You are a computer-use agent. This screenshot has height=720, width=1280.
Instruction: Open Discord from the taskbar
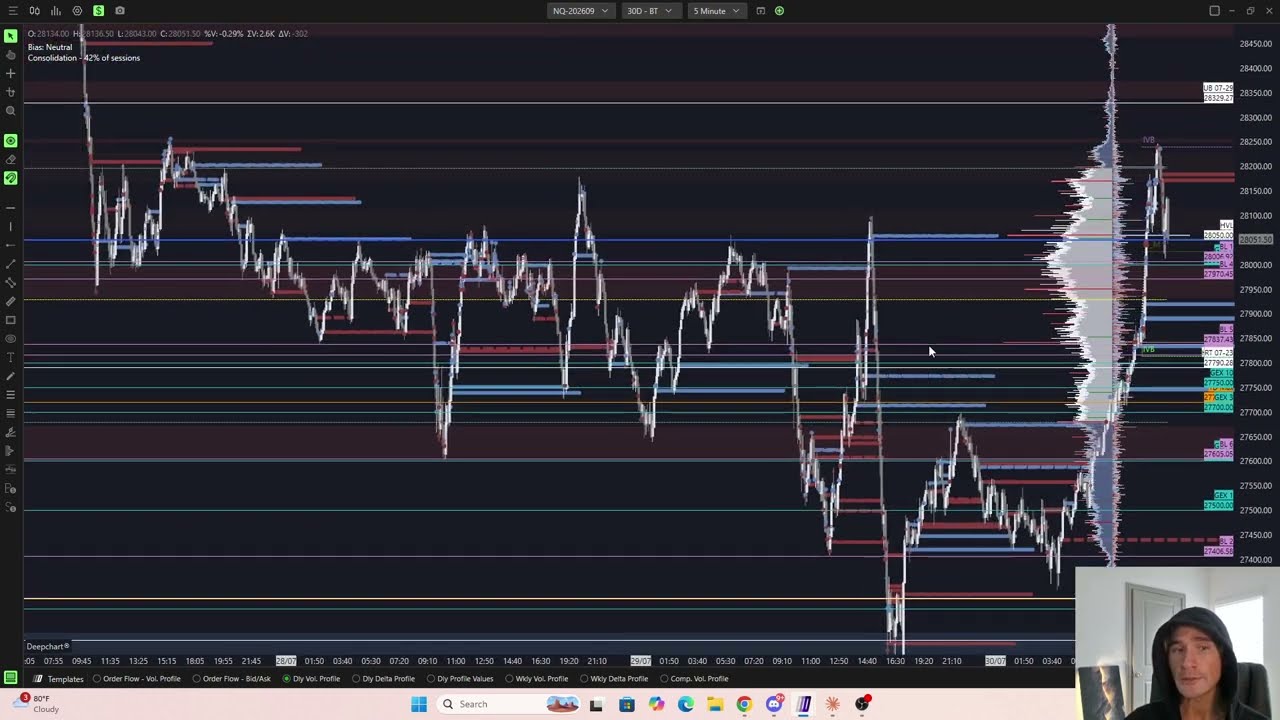point(773,704)
